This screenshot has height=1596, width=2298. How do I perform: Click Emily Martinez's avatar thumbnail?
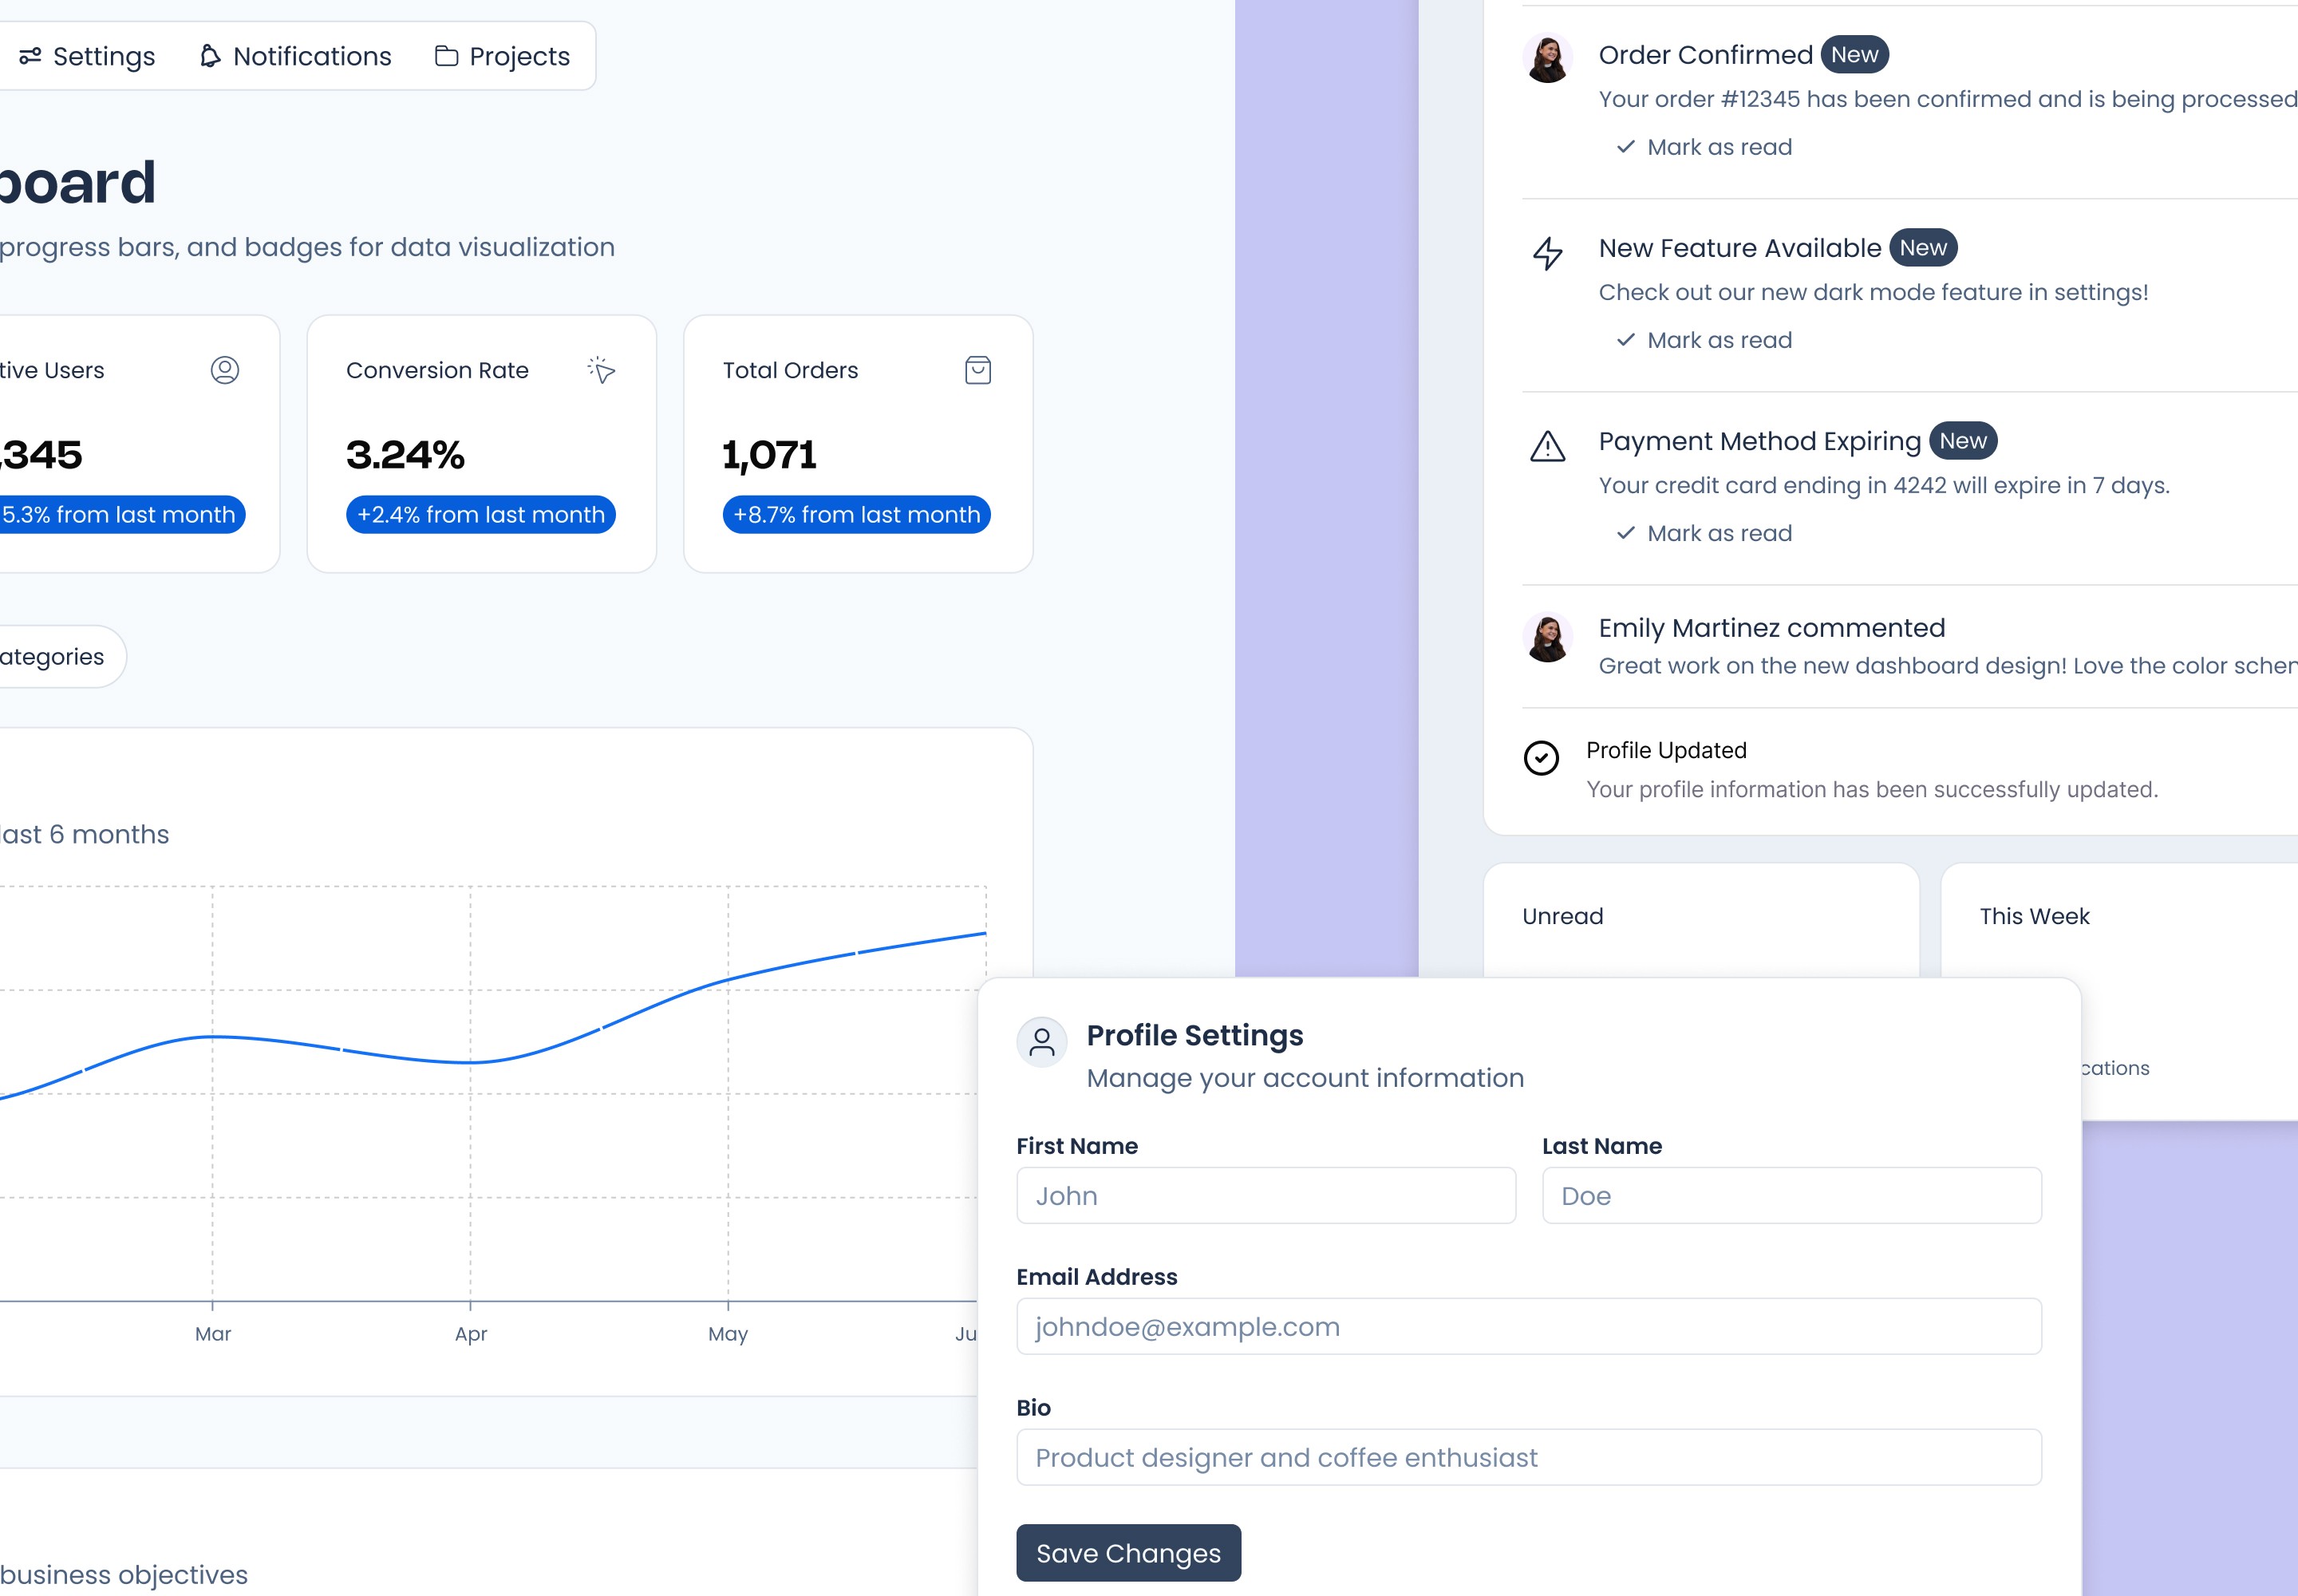(1547, 638)
